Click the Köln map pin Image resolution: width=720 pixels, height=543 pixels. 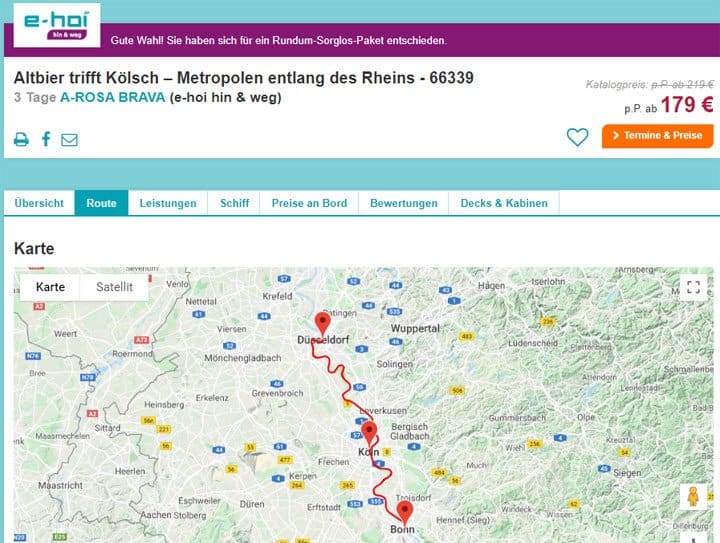coord(369,433)
